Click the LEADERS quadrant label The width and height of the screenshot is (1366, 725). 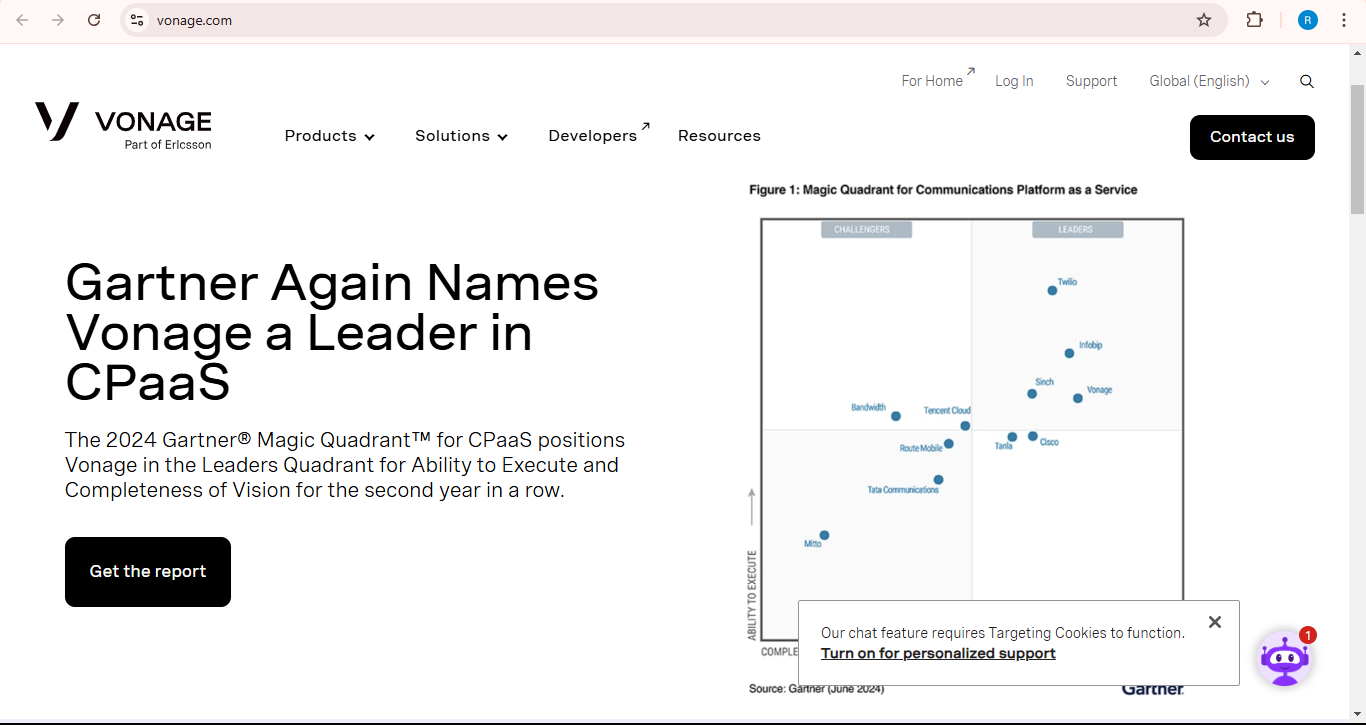(1076, 230)
